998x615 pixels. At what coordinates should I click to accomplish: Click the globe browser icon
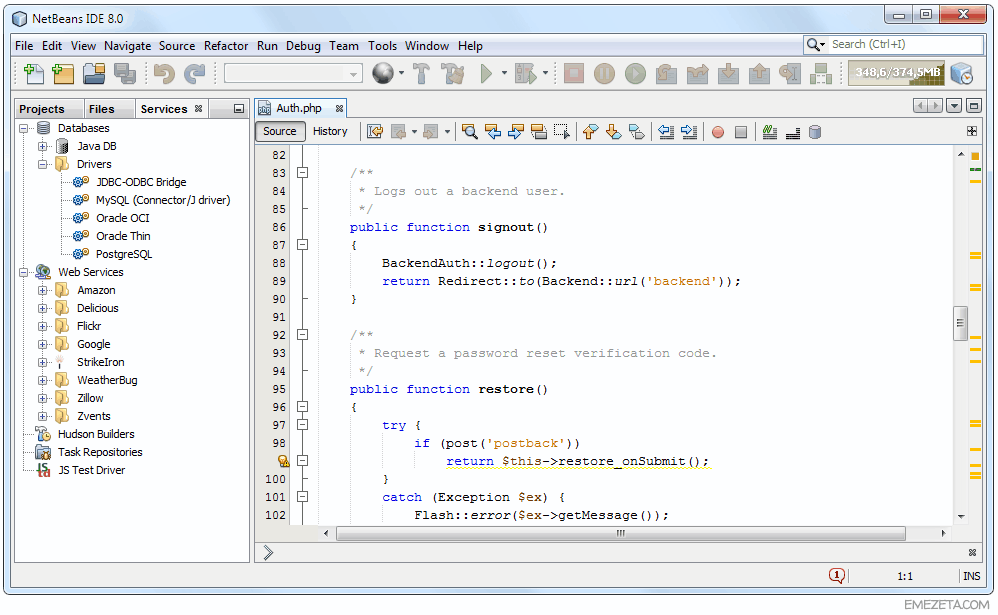(x=383, y=73)
